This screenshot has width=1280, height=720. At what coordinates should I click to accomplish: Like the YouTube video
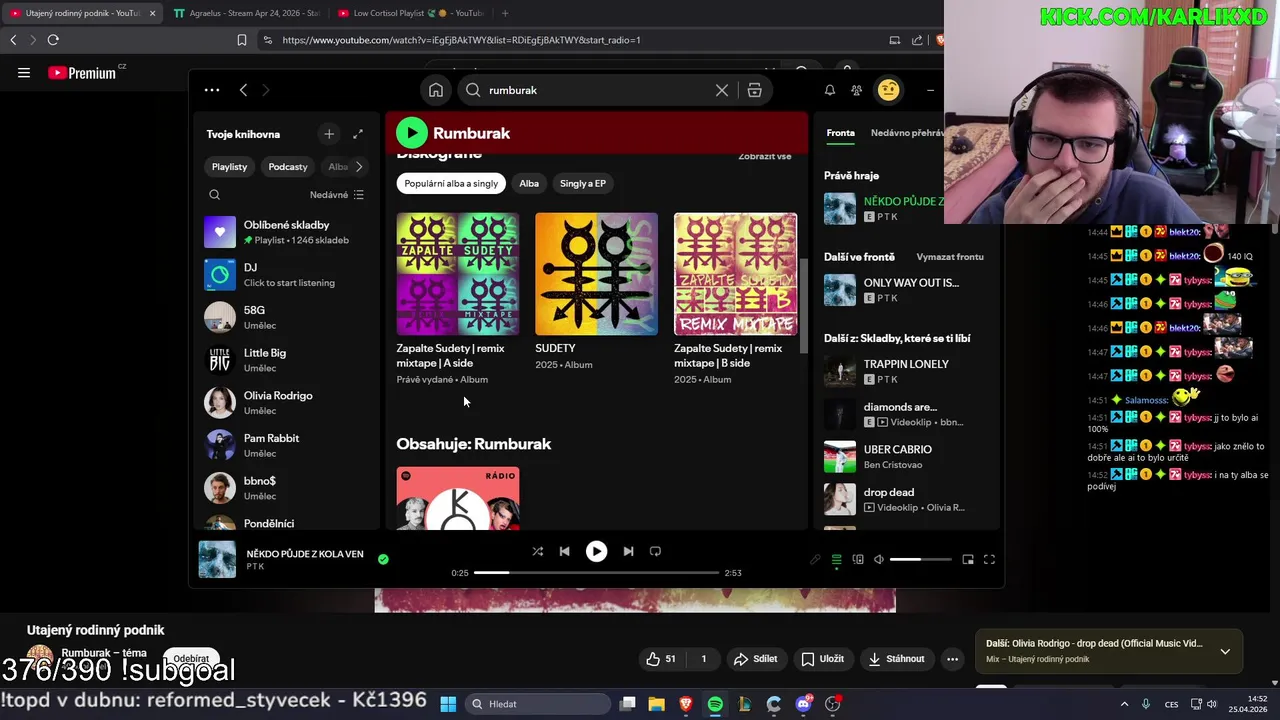click(x=661, y=659)
